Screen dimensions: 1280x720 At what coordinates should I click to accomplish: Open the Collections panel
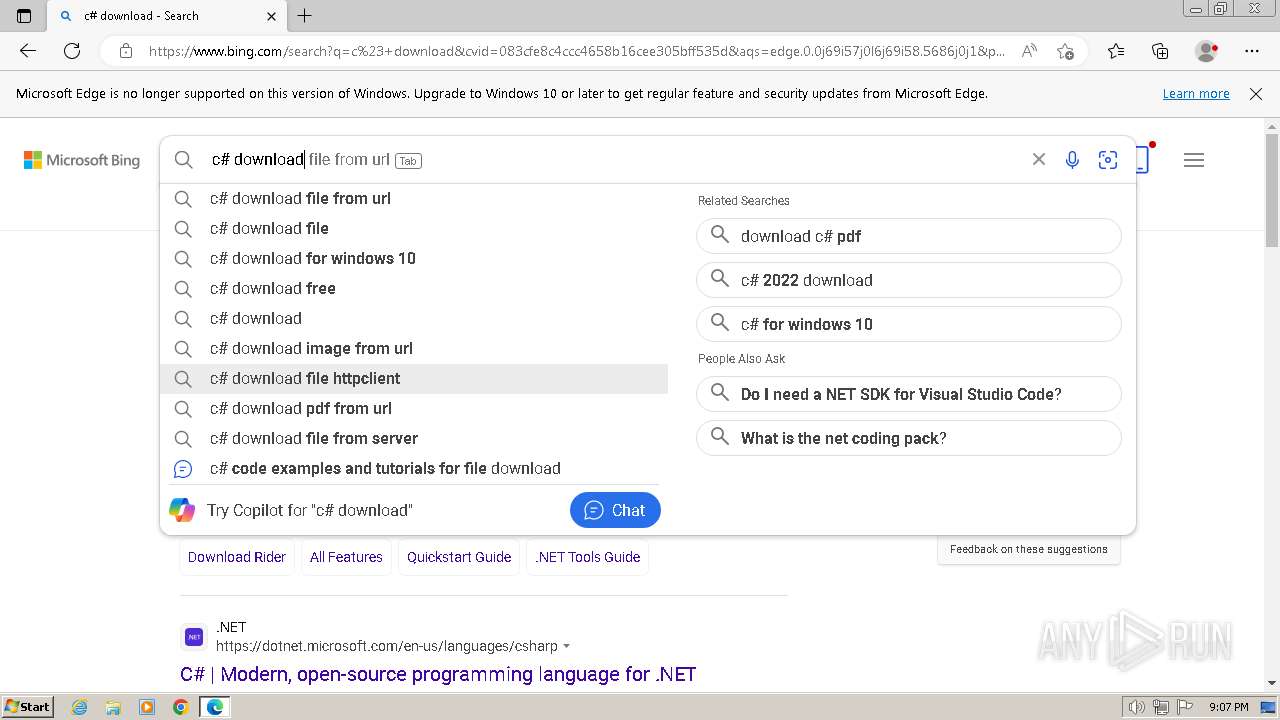click(x=1160, y=51)
